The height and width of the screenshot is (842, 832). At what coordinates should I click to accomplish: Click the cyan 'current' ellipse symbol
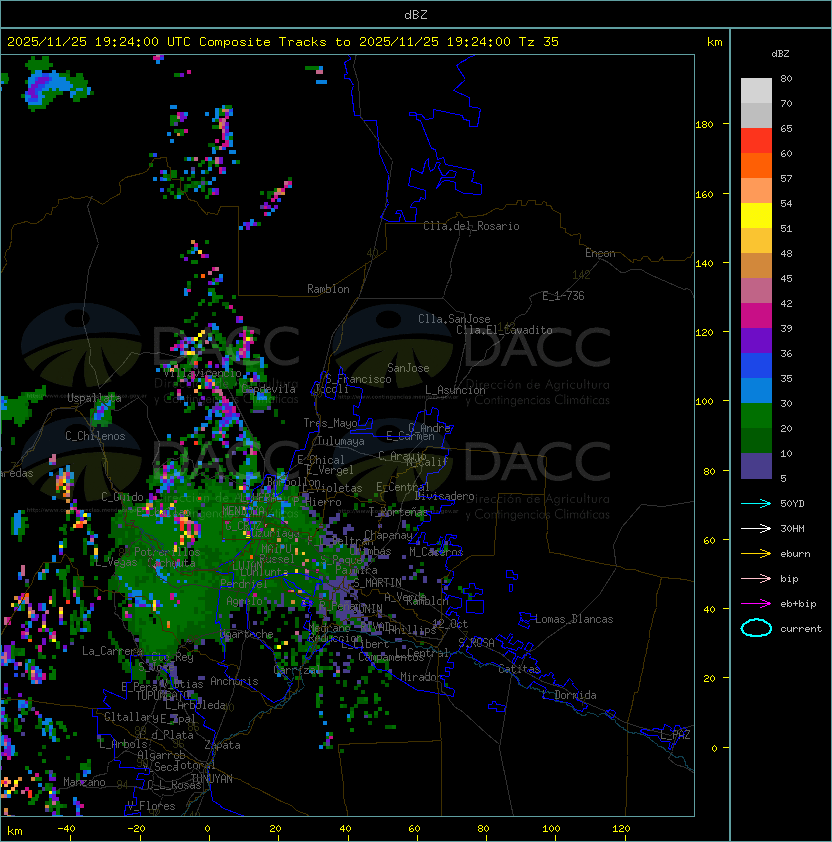pyautogui.click(x=756, y=628)
